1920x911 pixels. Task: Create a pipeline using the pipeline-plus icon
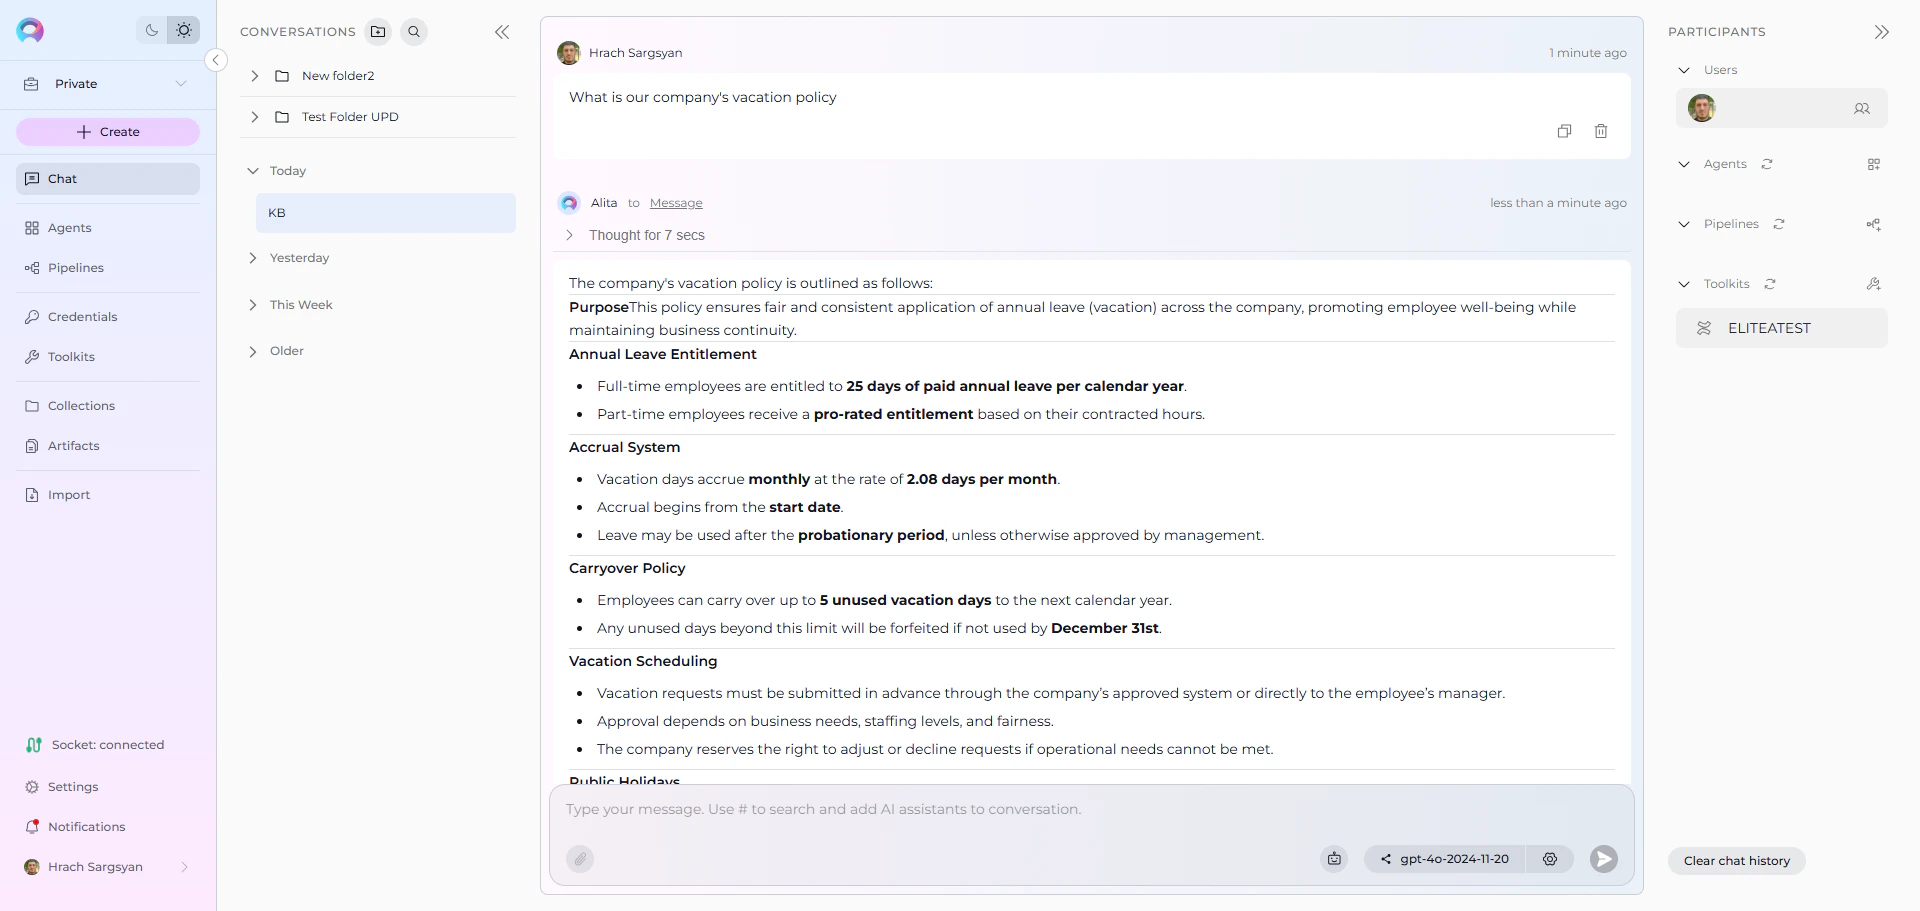(1875, 224)
